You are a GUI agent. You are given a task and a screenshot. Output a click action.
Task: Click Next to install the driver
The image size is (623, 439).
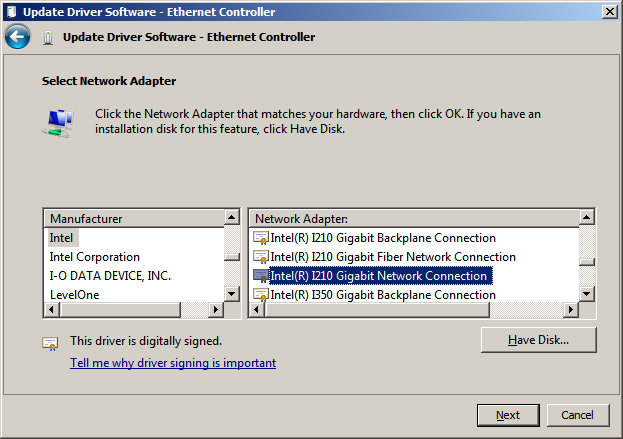coord(508,415)
